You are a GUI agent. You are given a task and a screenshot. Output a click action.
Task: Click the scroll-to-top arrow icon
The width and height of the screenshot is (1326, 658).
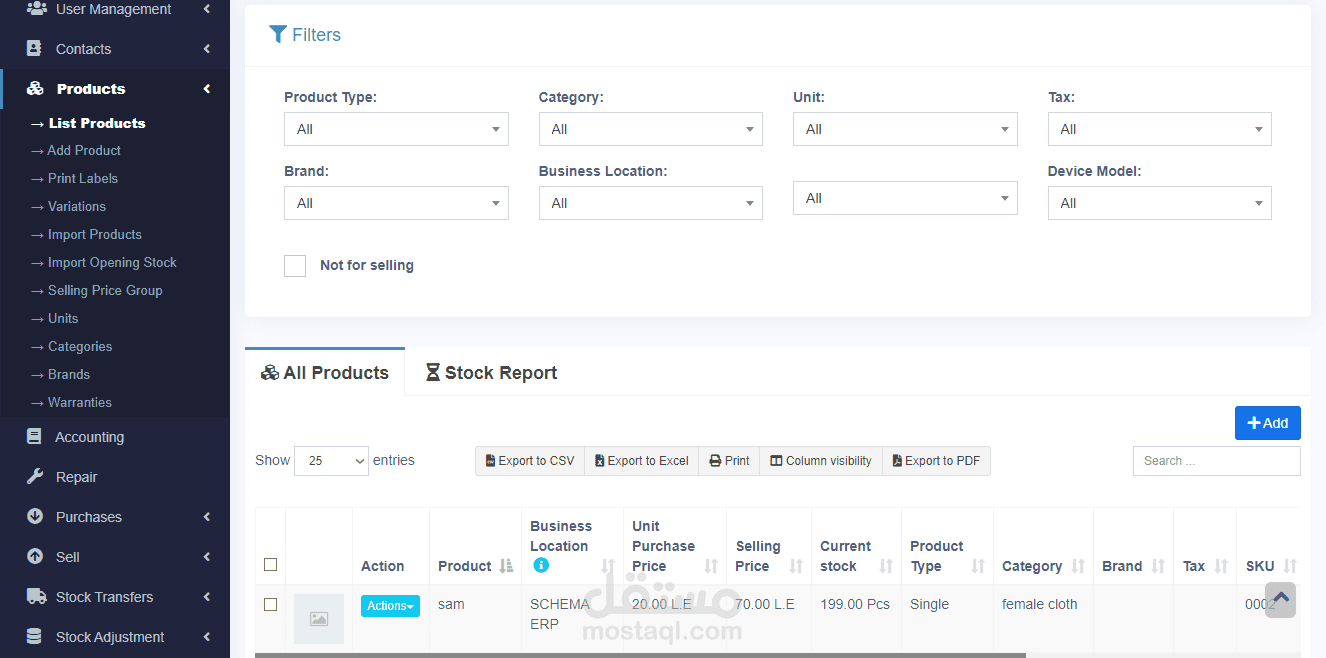point(1280,599)
